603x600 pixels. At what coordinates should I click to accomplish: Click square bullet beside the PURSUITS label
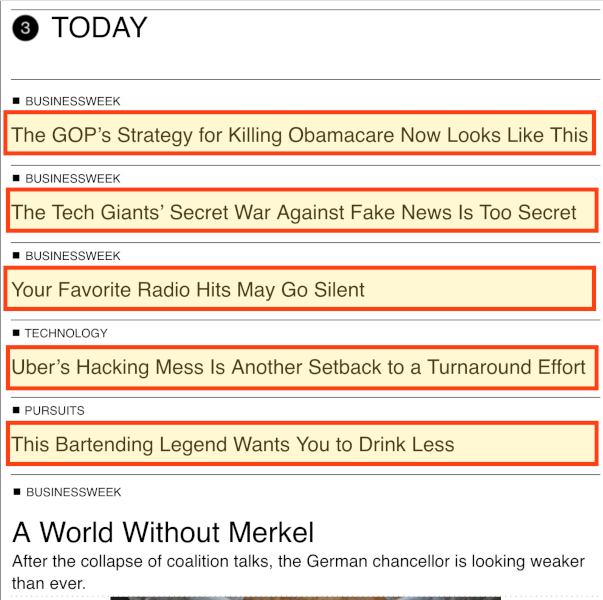coord(16,410)
